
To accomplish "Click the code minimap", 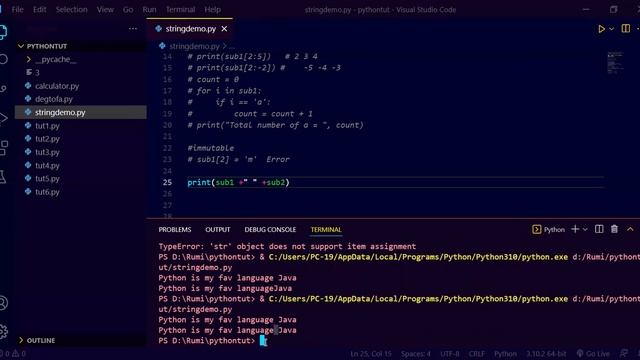I will (x=615, y=62).
